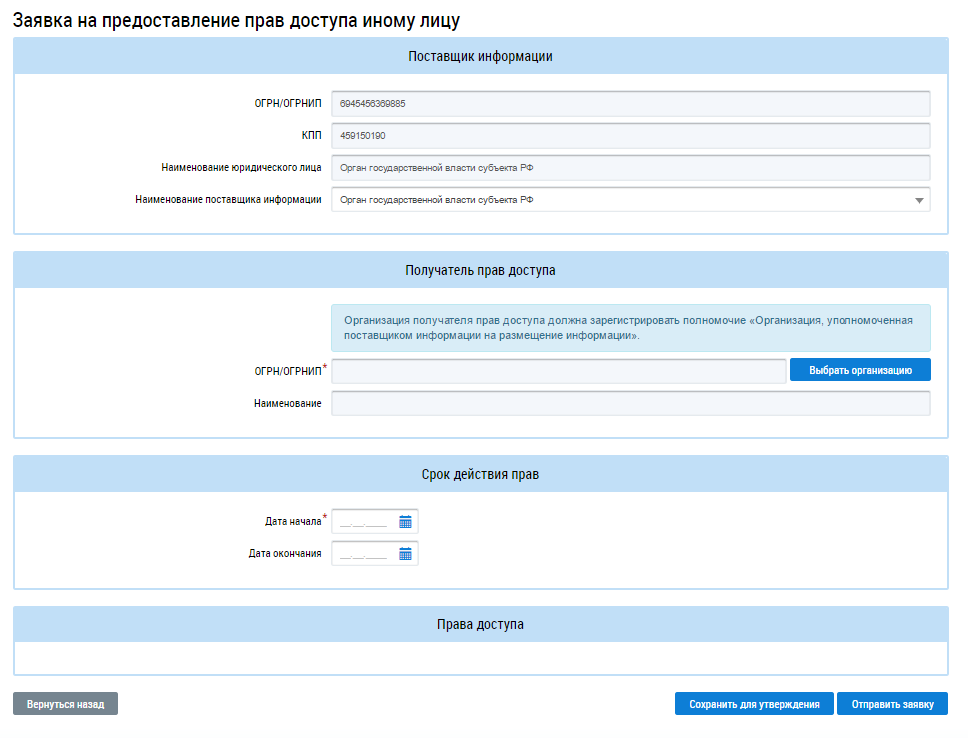Open the calendar picker for Дата начала
The height and width of the screenshot is (738, 968).
(x=405, y=521)
